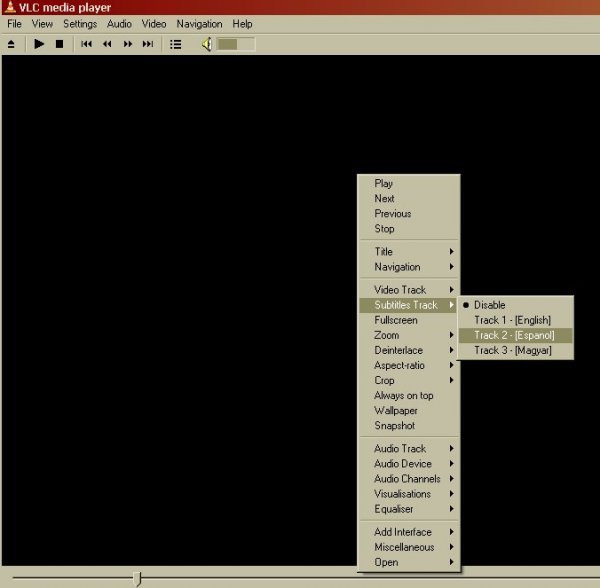The image size is (600, 588).
Task: Choose Previous in the context menu
Action: [408, 213]
